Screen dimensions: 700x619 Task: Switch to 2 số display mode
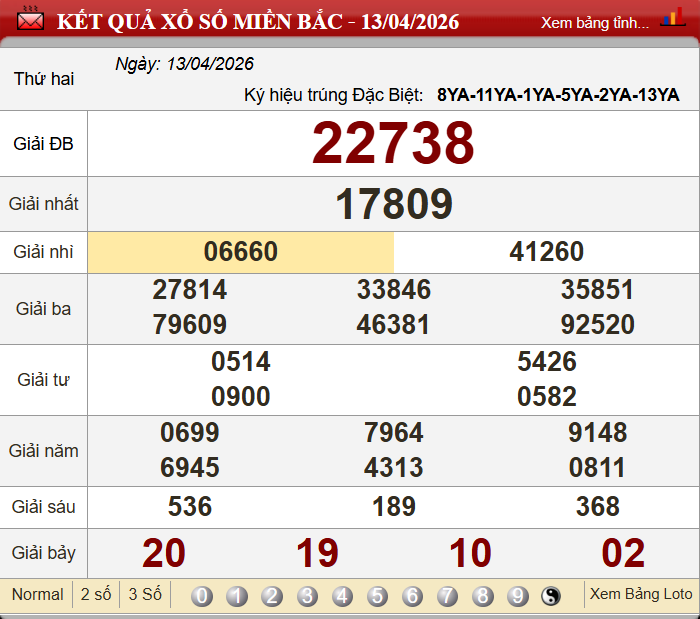point(96,594)
